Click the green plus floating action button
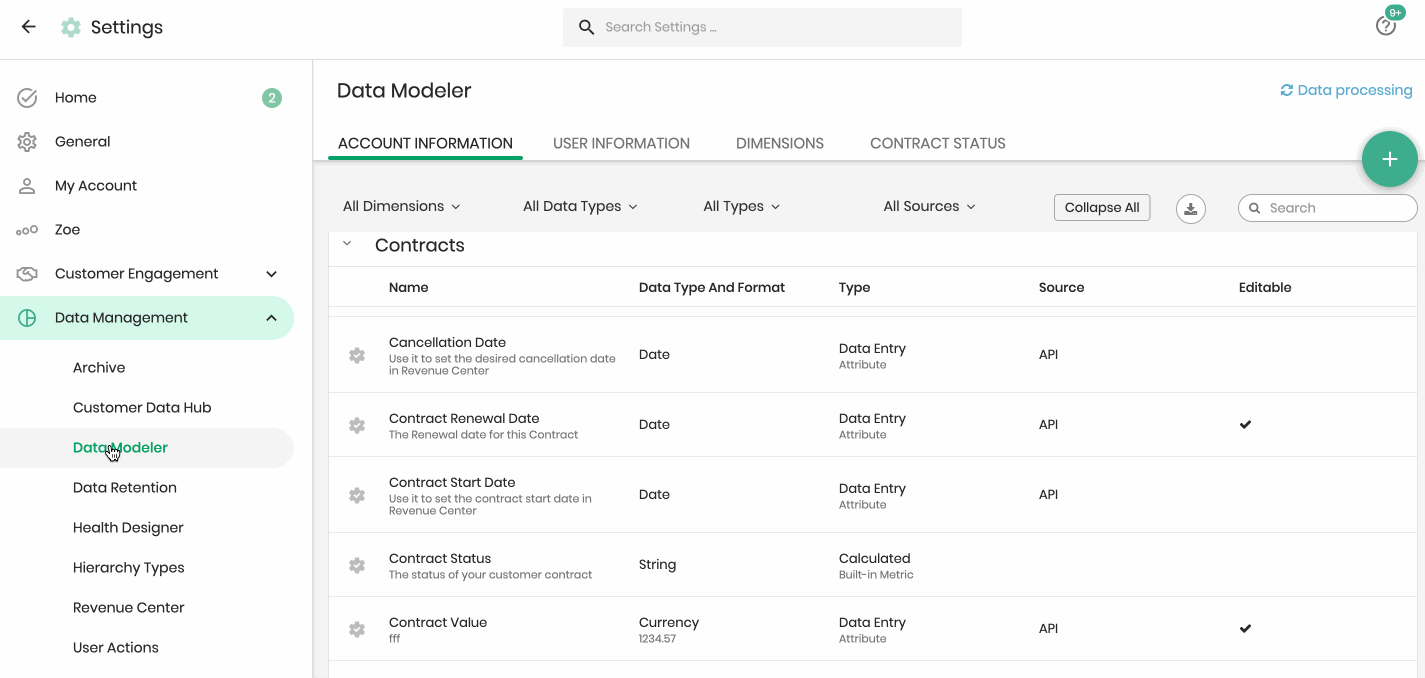This screenshot has width=1425, height=678. pyautogui.click(x=1389, y=159)
